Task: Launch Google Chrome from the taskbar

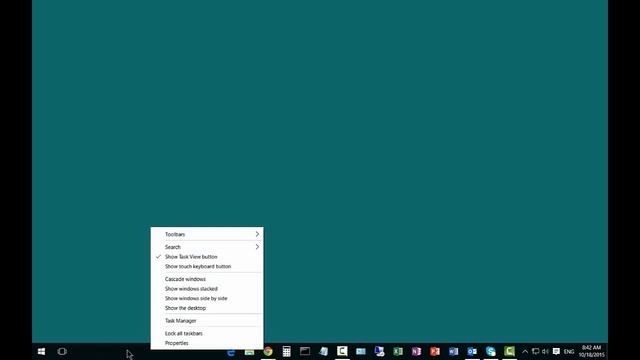Action: [268, 351]
